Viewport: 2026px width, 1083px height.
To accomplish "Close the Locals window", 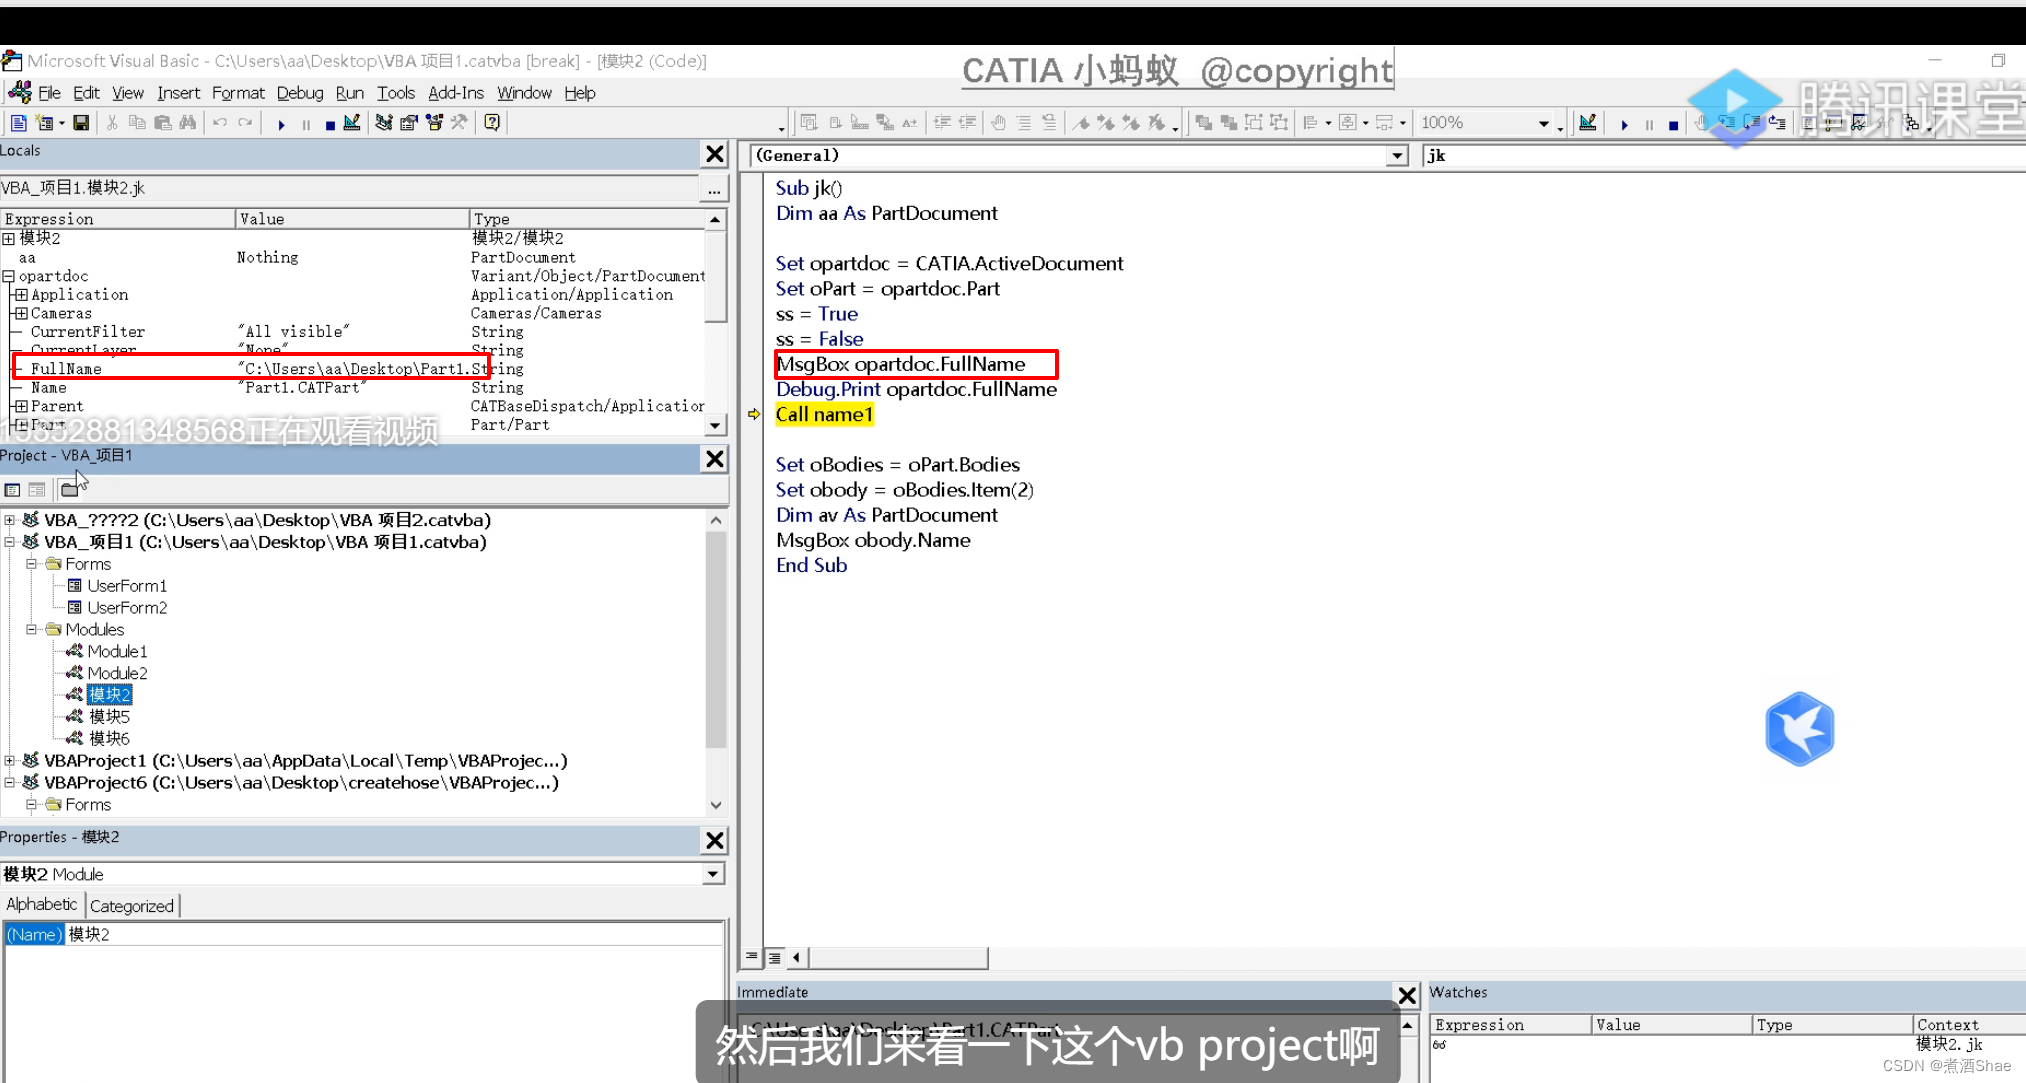I will click(x=715, y=154).
